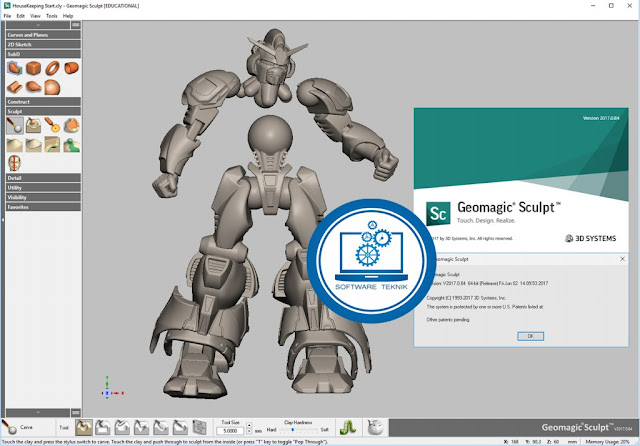Open the Edit menu
Image resolution: width=640 pixels, height=446 pixels.
[21, 16]
